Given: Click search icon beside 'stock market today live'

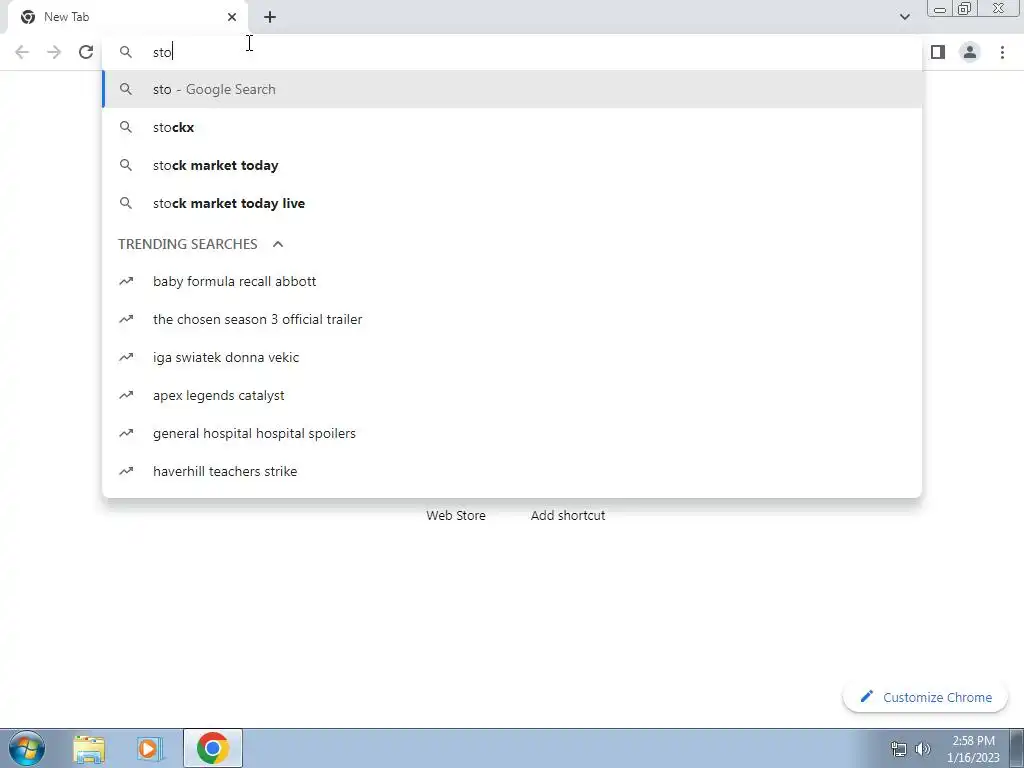Looking at the screenshot, I should [x=126, y=203].
